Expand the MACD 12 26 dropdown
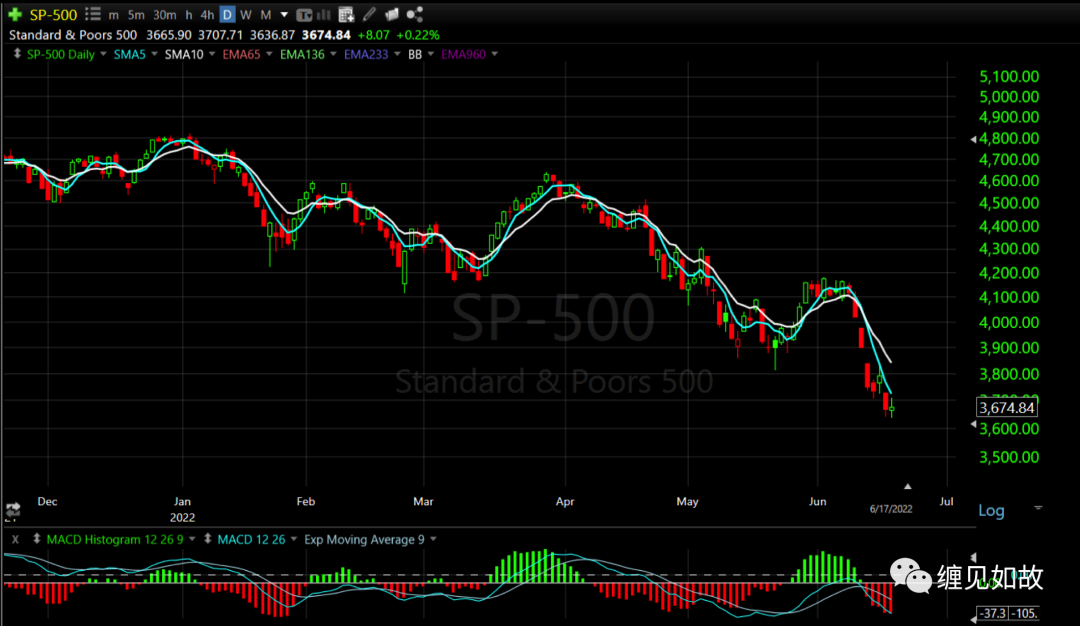The image size is (1080, 626). [294, 539]
